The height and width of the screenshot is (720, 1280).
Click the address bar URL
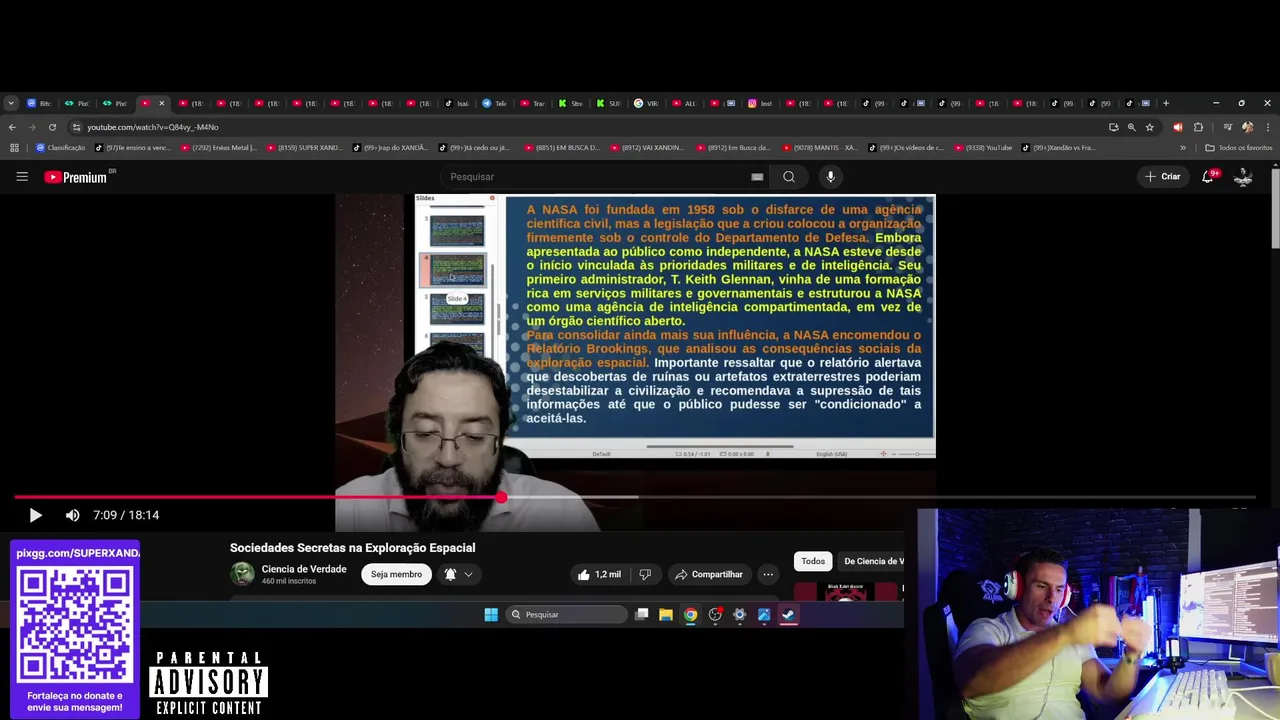pos(152,127)
